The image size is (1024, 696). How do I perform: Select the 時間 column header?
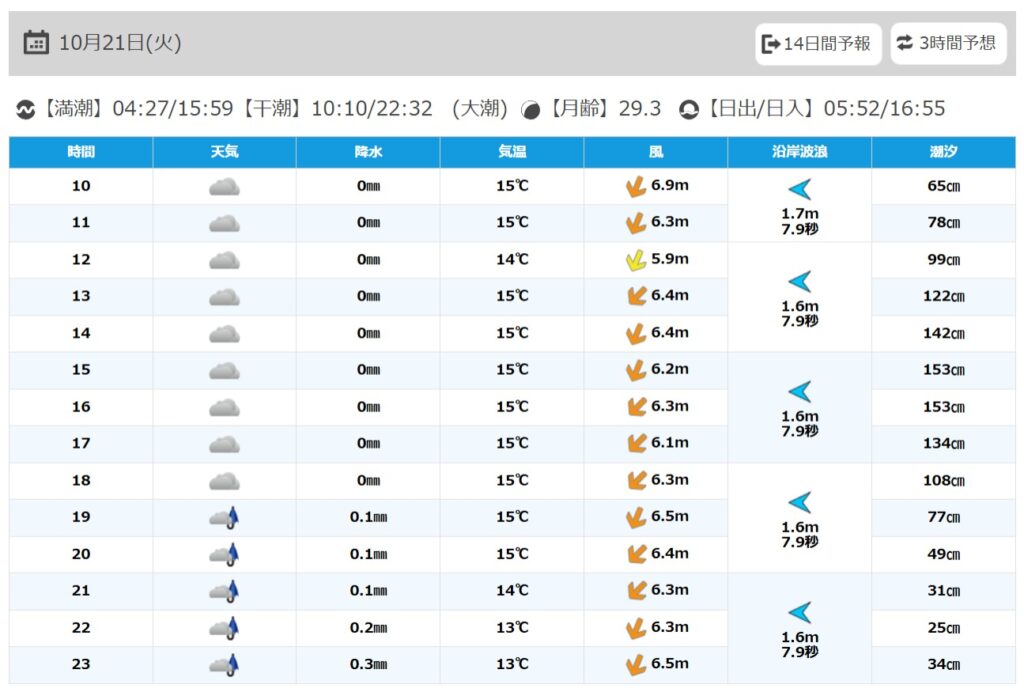[81, 152]
